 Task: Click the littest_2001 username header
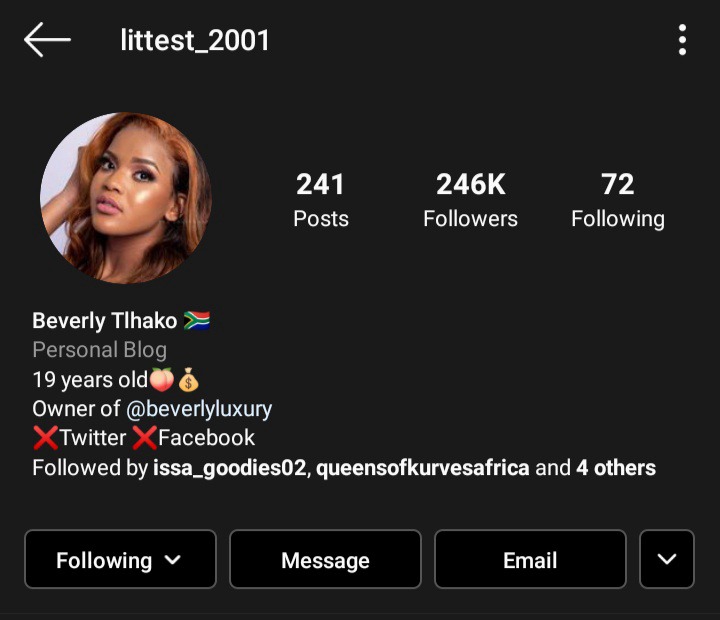195,40
